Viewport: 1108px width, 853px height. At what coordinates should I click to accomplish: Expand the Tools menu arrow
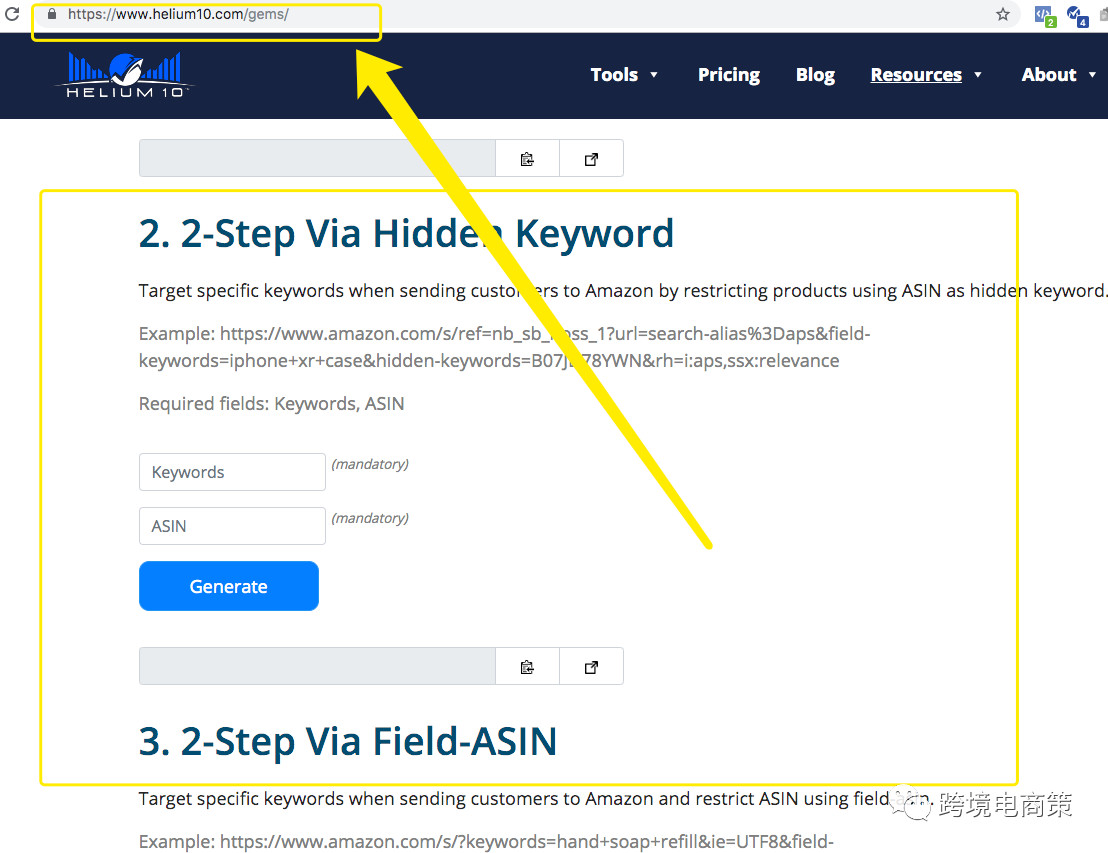point(654,75)
